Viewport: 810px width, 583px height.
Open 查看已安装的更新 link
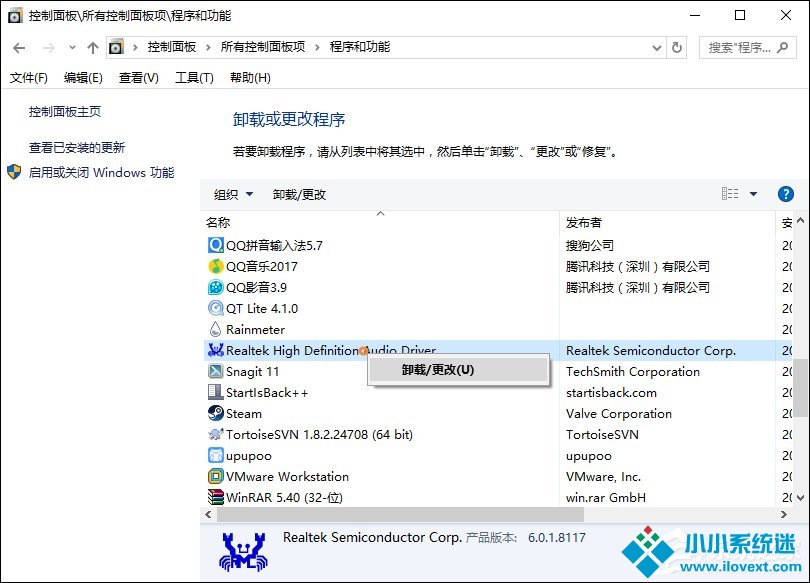point(76,148)
